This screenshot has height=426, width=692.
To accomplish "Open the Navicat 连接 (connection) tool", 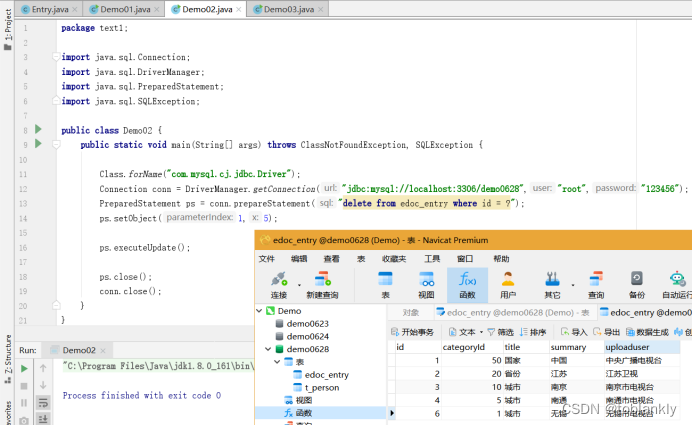I will tap(279, 285).
